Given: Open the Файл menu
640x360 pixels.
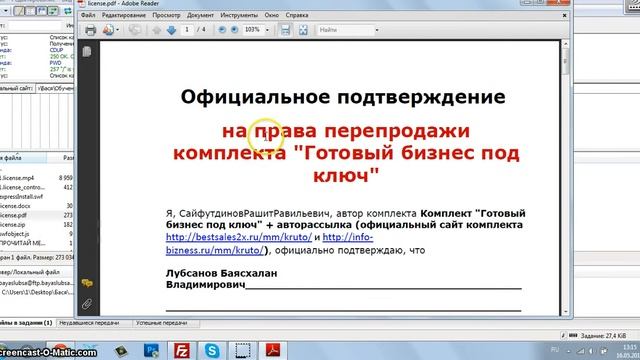Looking at the screenshot, I should pos(88,15).
